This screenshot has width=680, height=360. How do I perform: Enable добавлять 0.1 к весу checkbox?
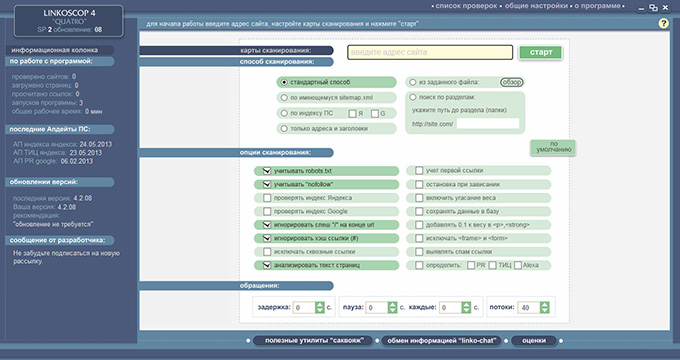pyautogui.click(x=419, y=225)
